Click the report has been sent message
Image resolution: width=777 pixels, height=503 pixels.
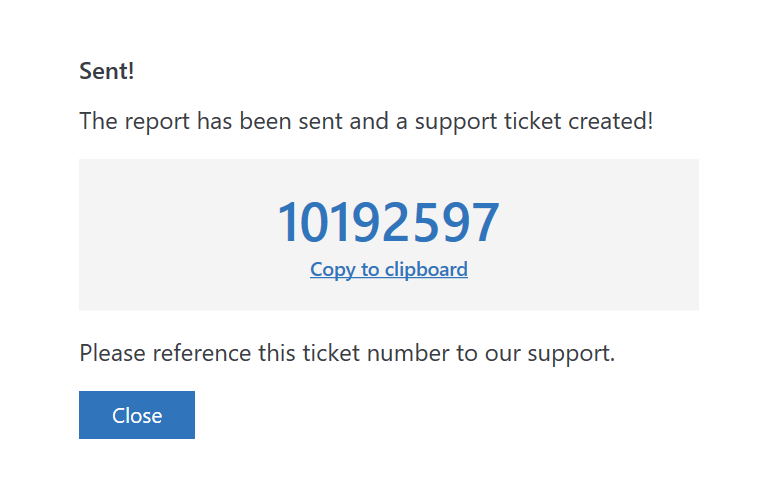coord(366,122)
